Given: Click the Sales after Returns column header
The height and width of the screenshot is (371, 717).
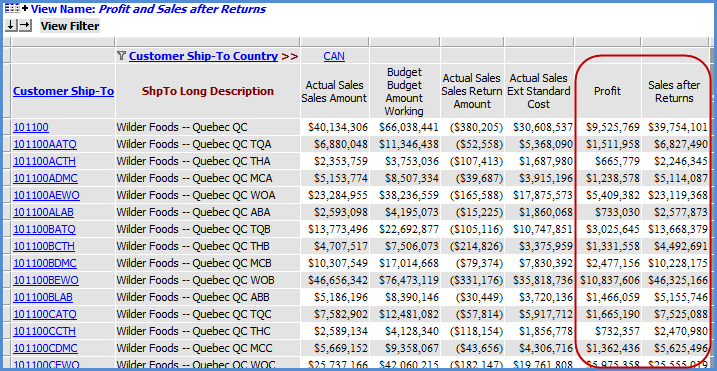Looking at the screenshot, I should point(674,91).
